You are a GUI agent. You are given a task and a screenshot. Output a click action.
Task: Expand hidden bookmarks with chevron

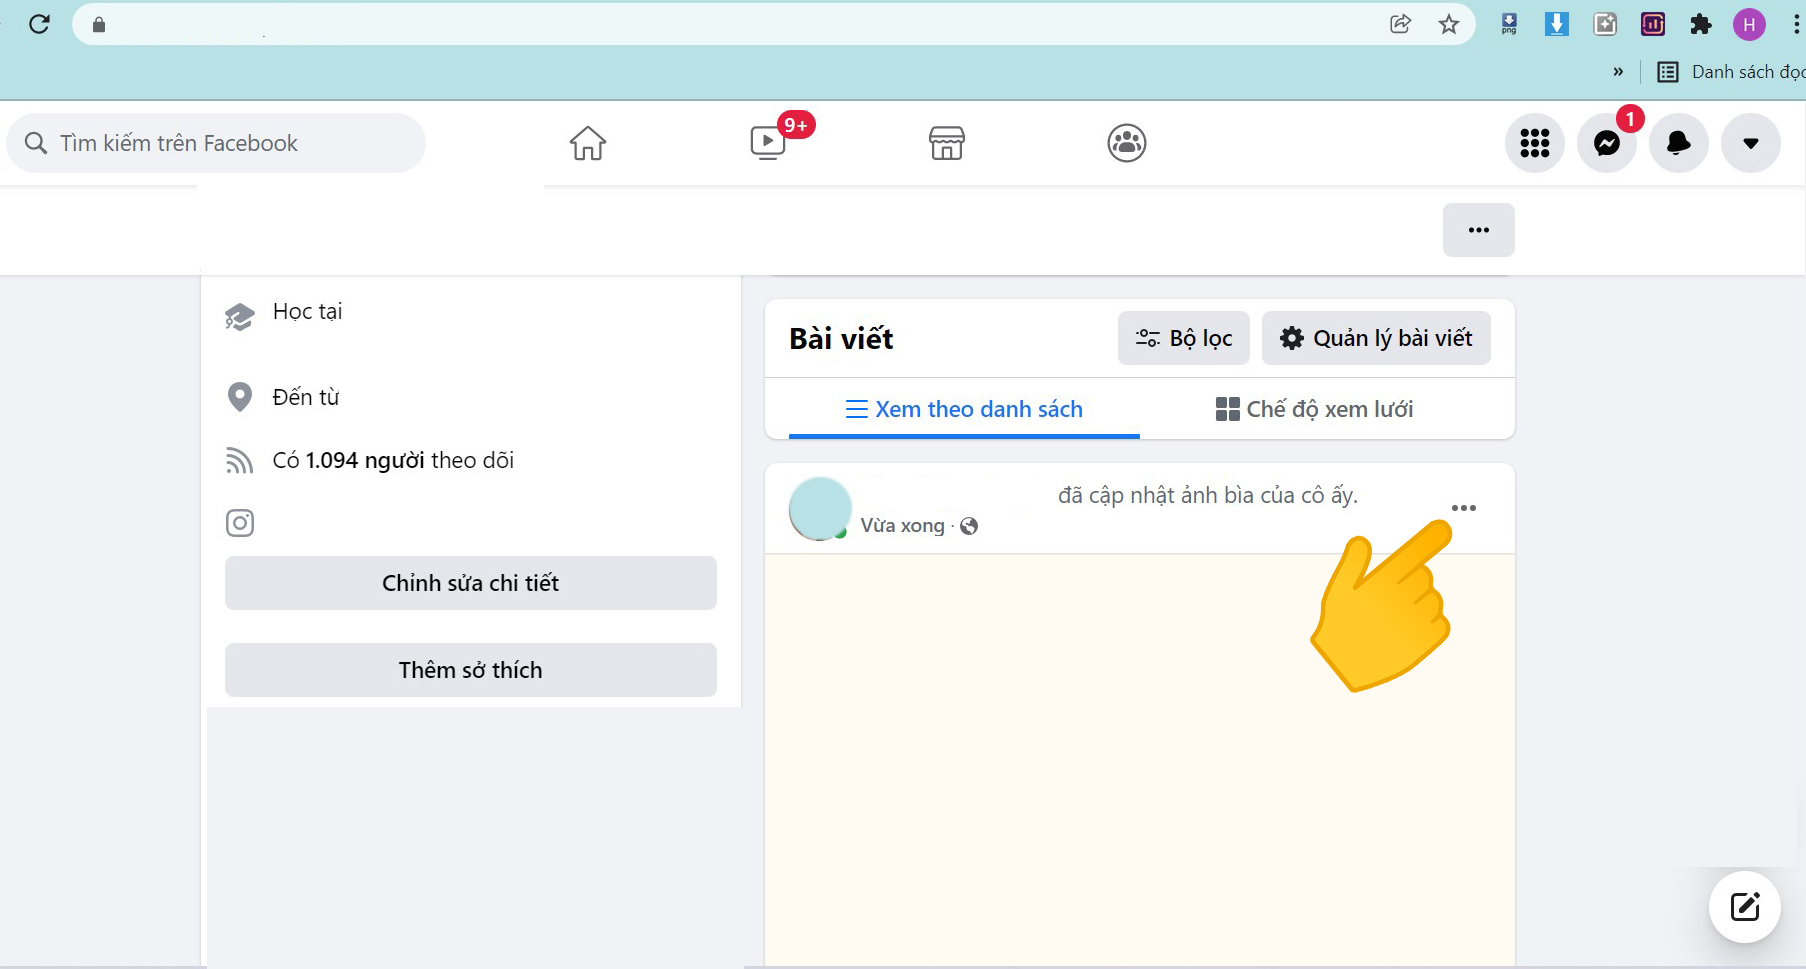[x=1618, y=72]
